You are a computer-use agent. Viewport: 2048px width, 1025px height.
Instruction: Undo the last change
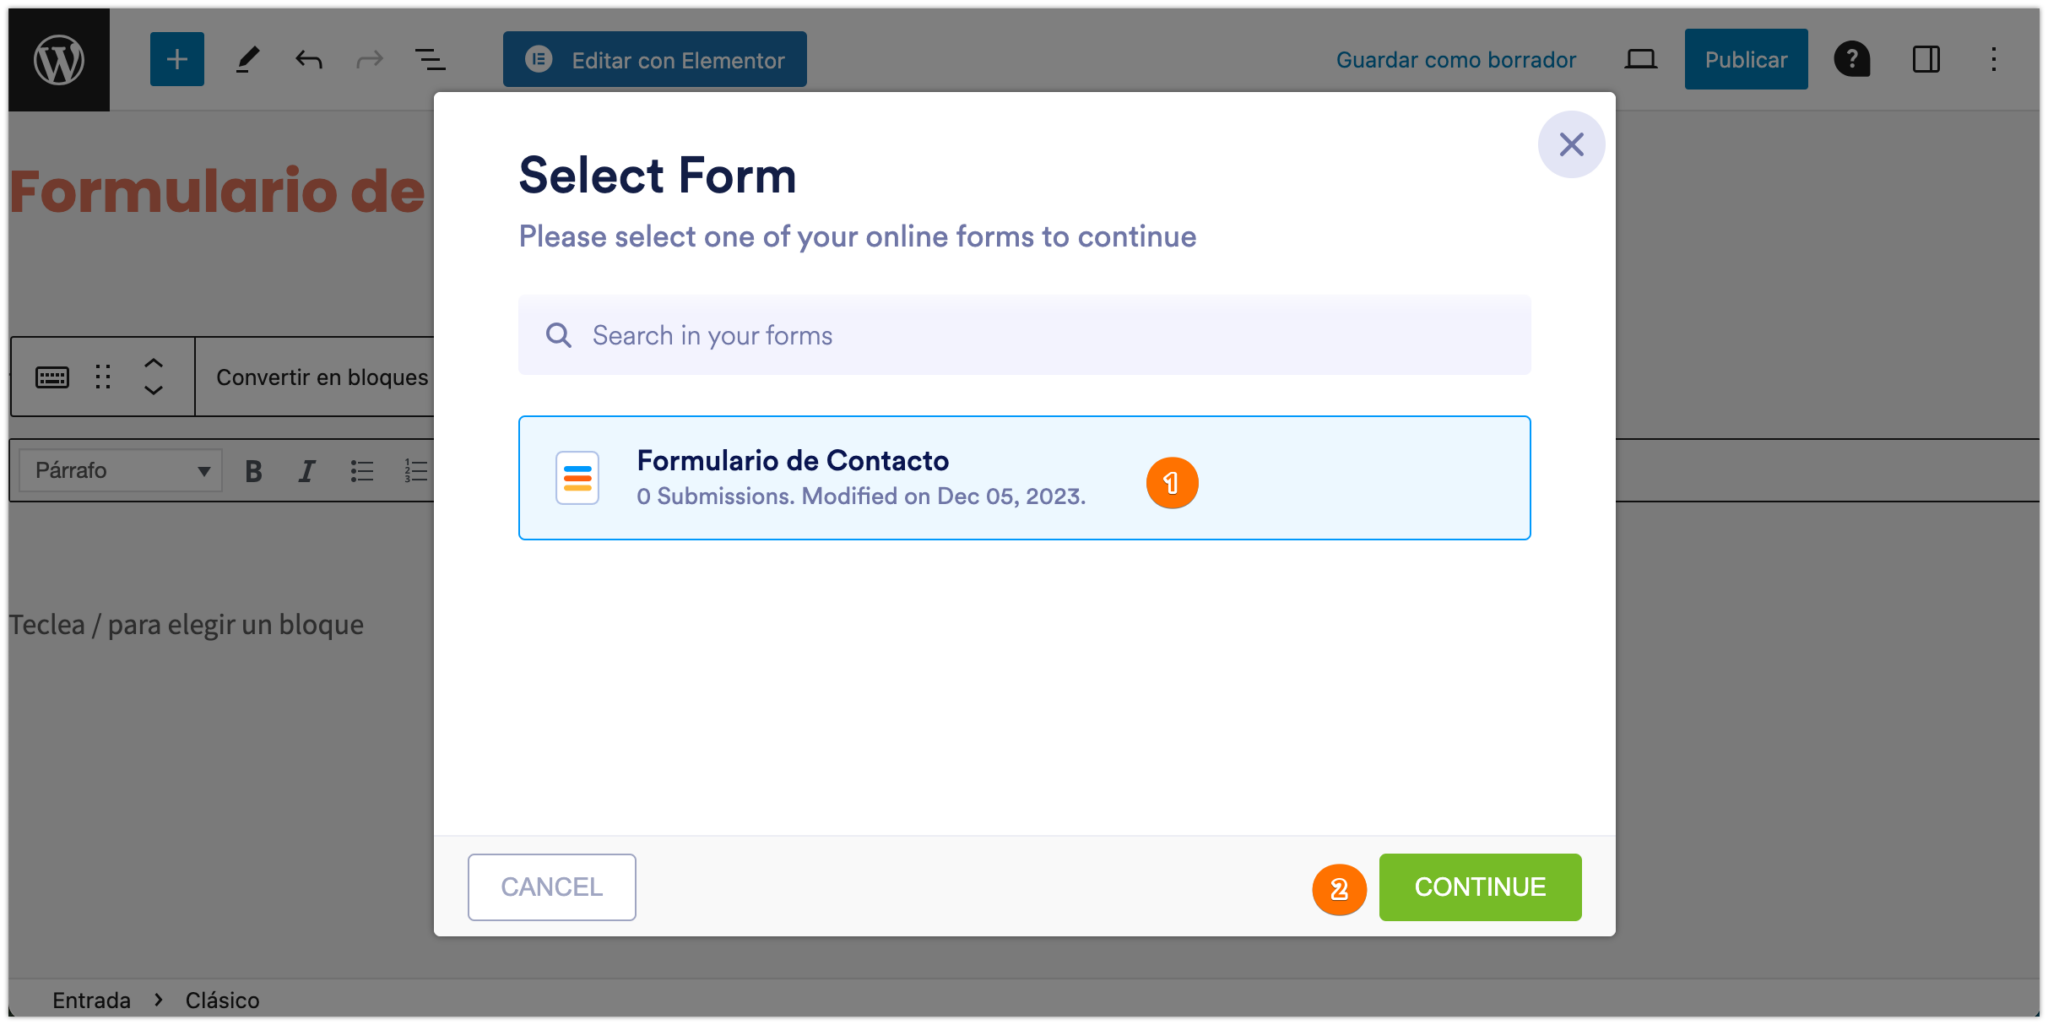(x=308, y=58)
